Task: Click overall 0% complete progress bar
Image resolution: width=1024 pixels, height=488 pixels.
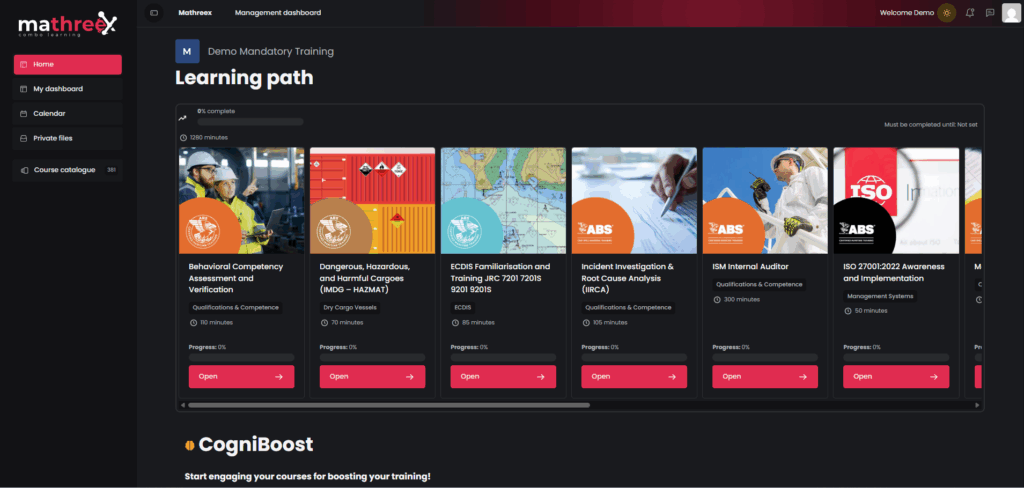Action: coord(250,122)
